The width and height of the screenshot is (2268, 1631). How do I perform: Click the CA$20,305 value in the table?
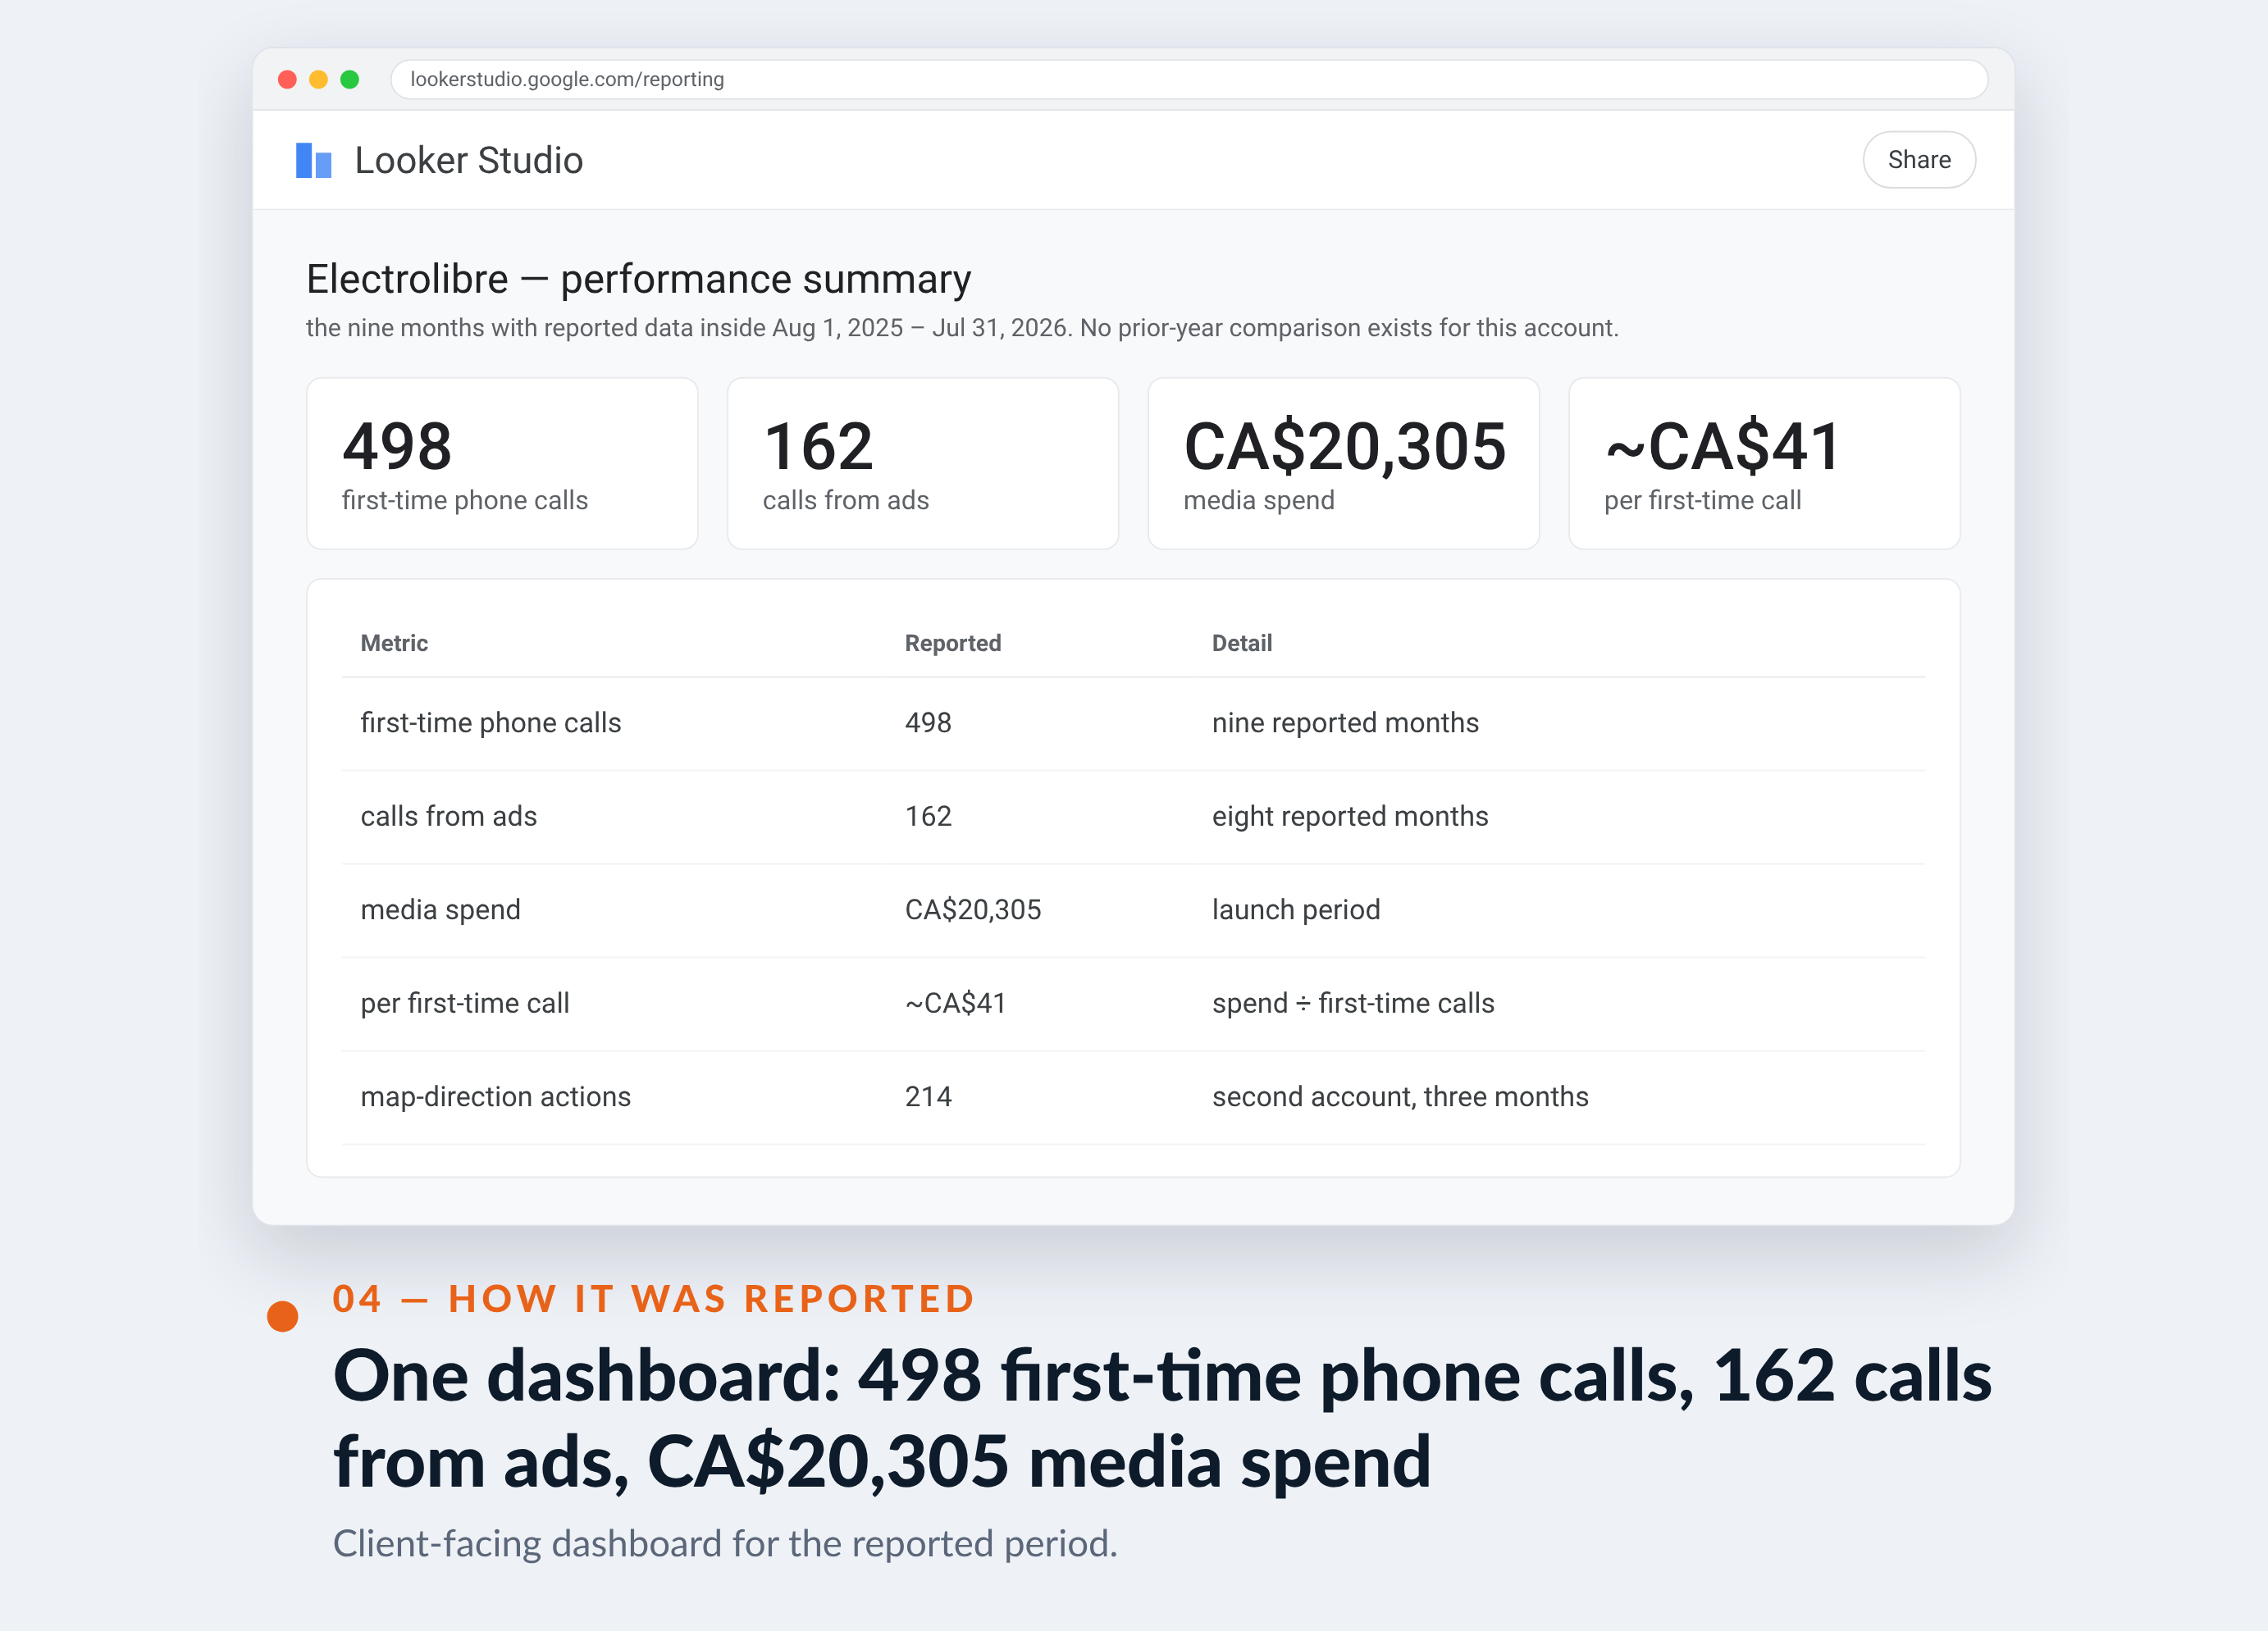click(x=972, y=910)
